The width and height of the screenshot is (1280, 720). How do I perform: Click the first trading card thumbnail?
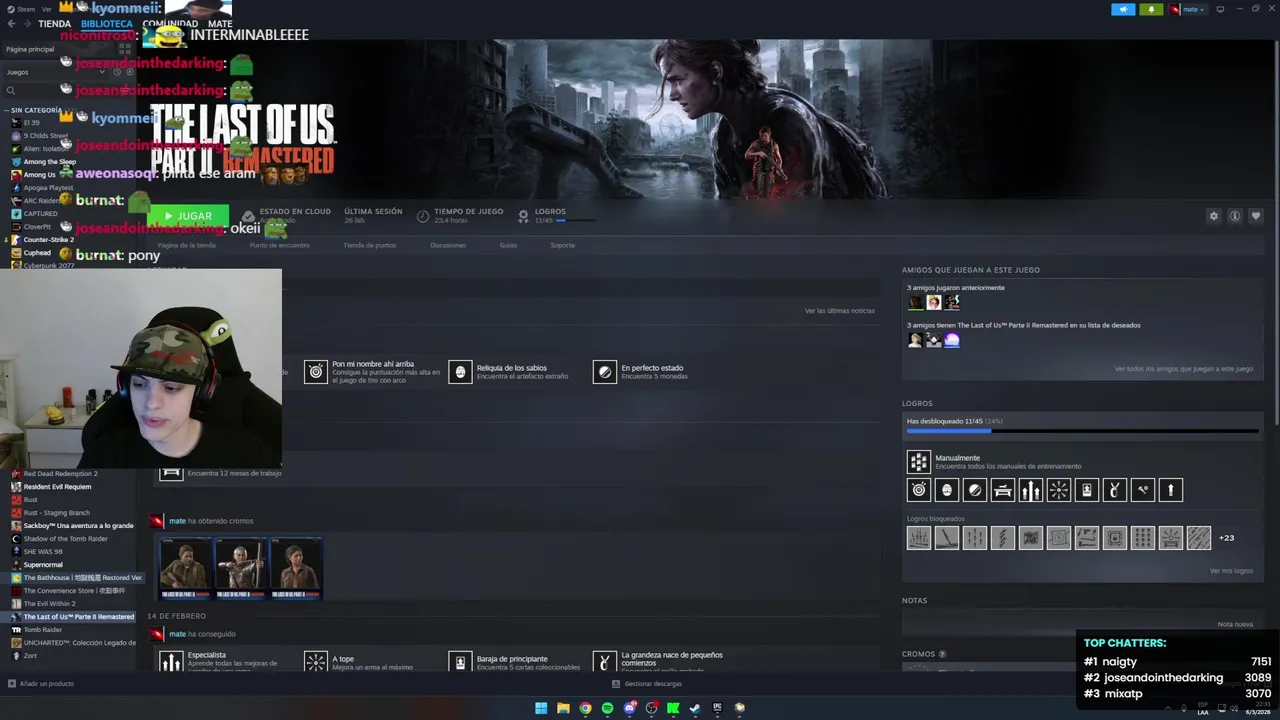point(185,568)
